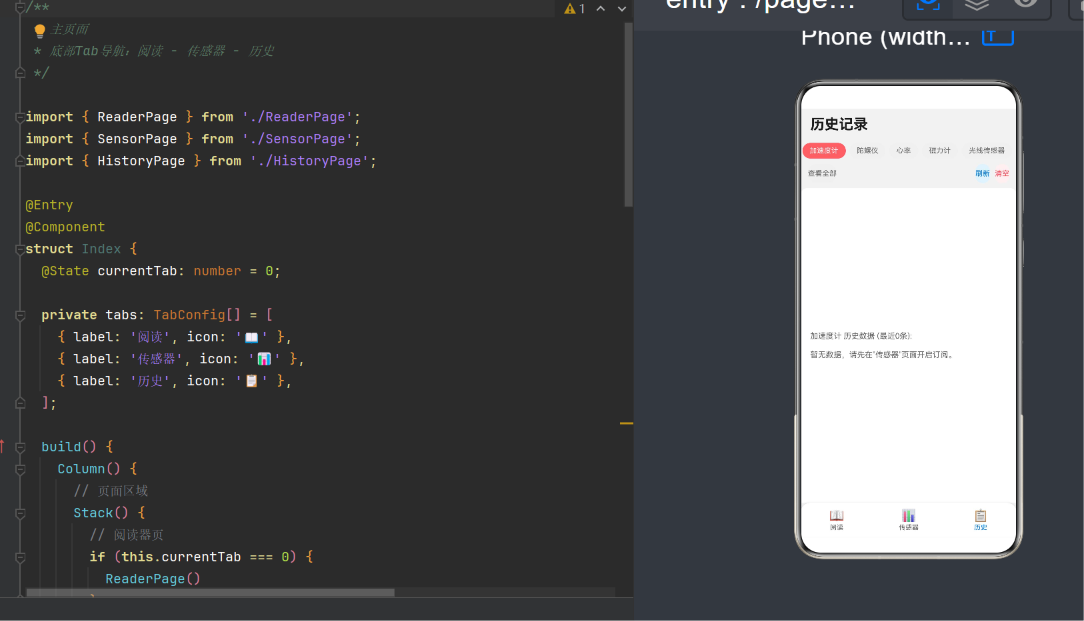Tap the 传感器 chart icon in phone preview
The image size is (1084, 621).
[x=908, y=516]
